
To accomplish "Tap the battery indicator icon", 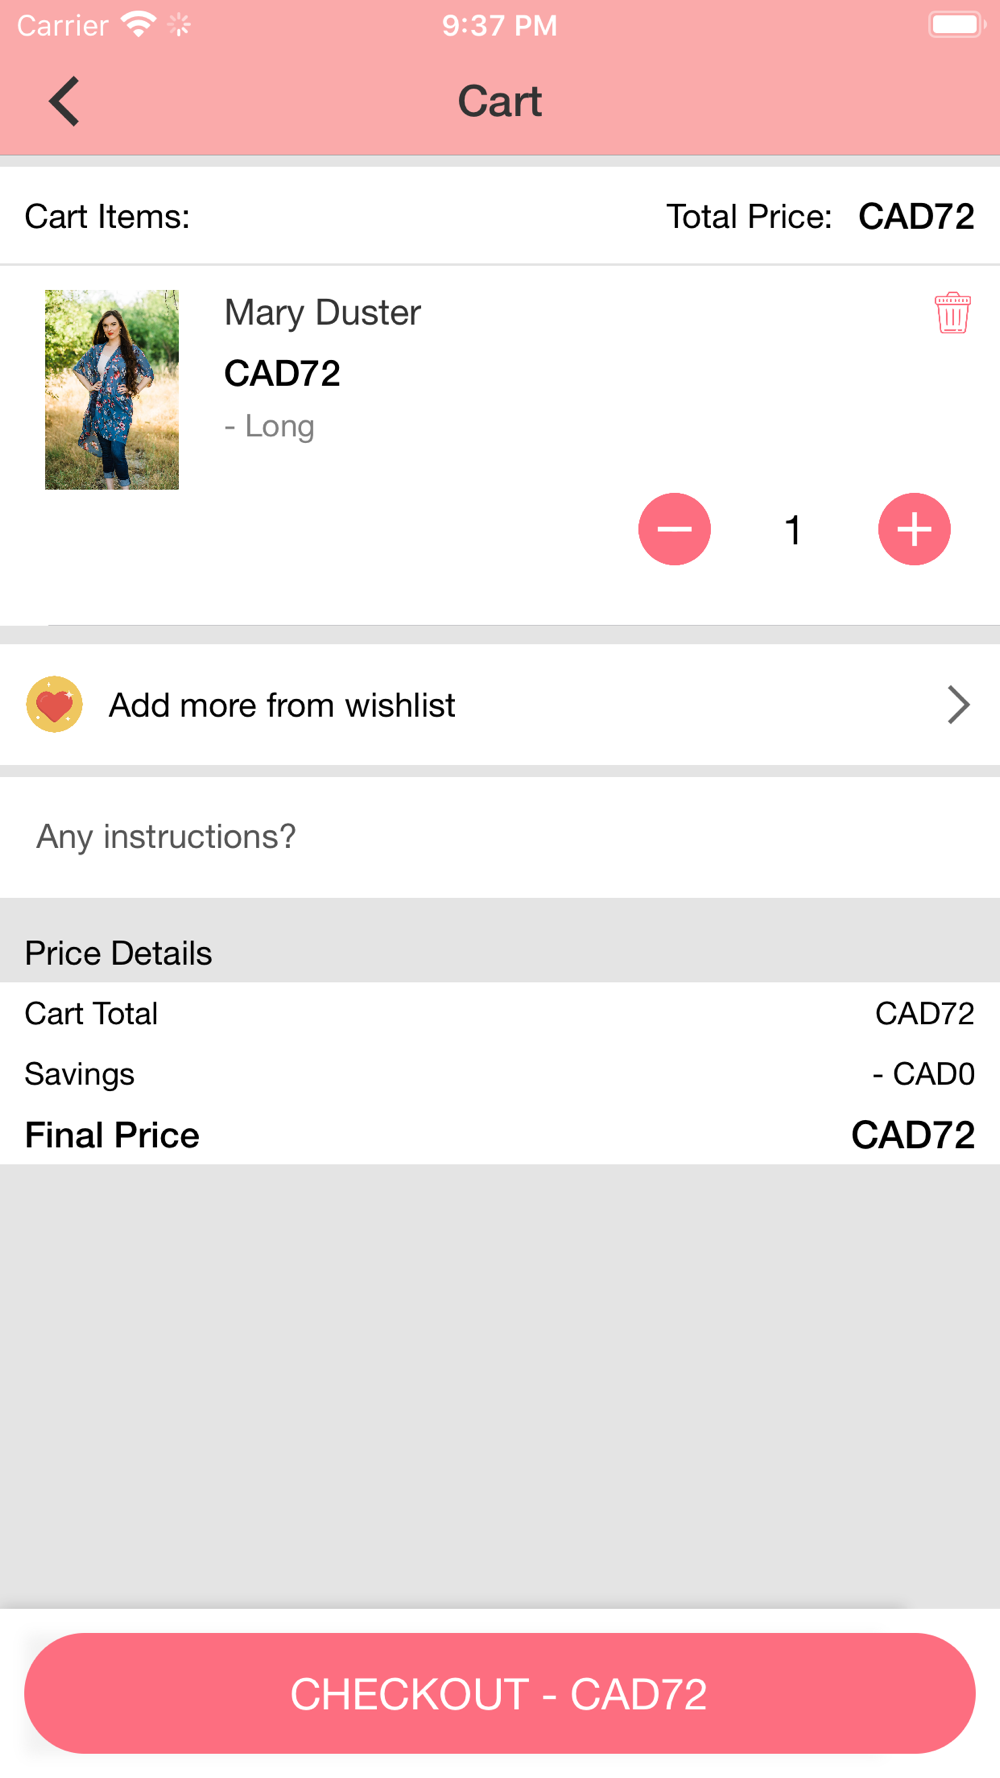I will coord(957,24).
